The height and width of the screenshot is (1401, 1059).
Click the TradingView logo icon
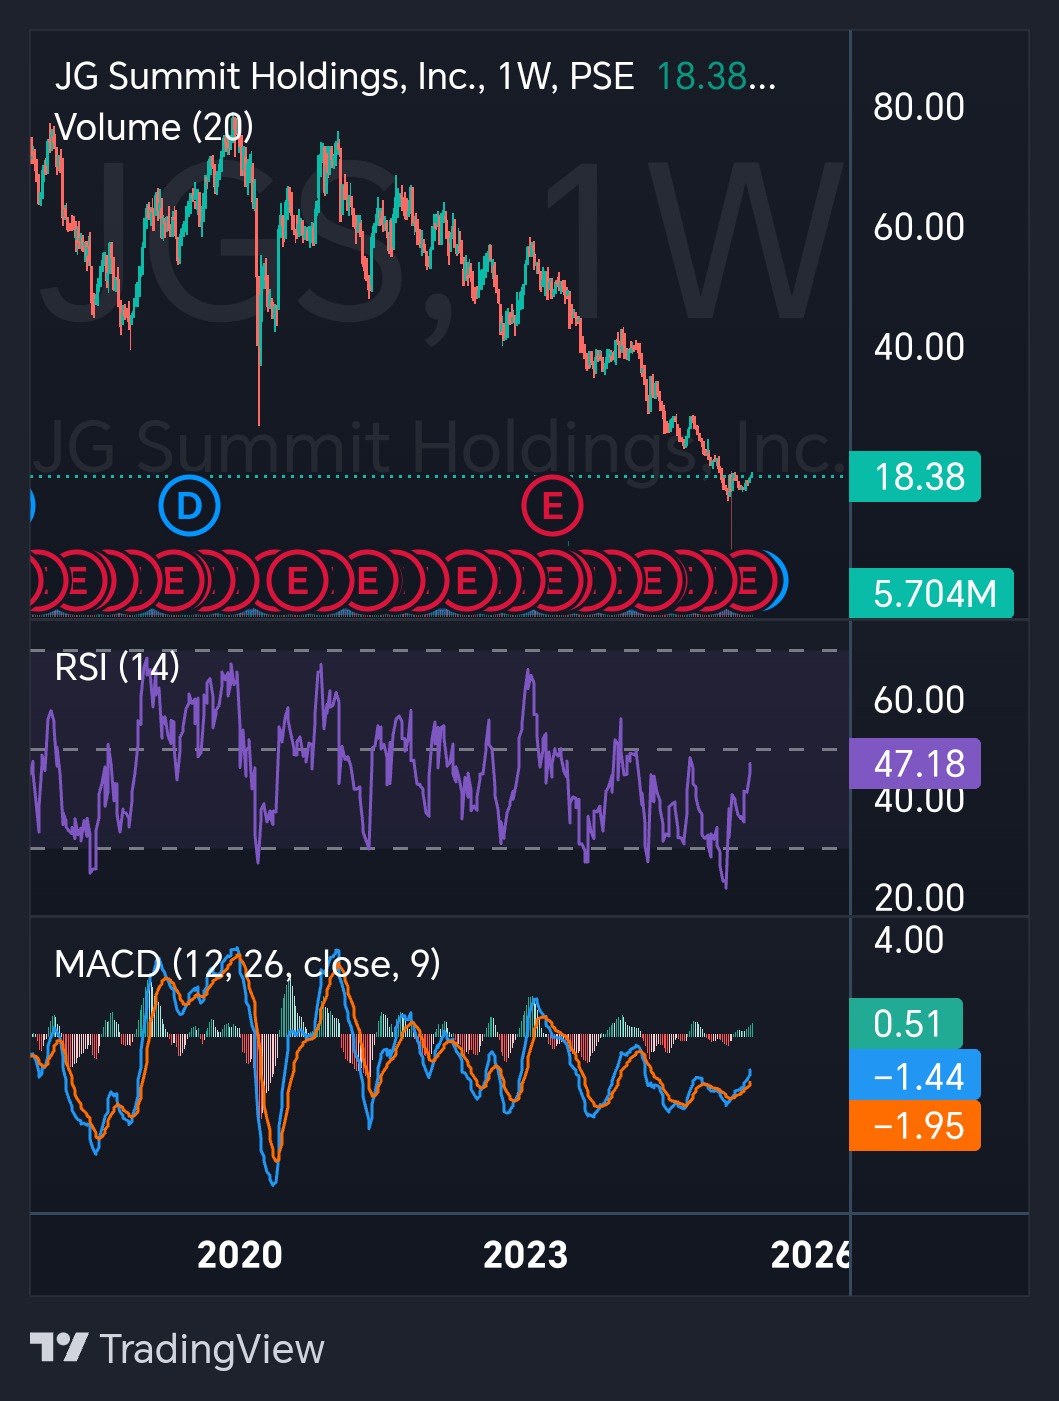(x=58, y=1348)
